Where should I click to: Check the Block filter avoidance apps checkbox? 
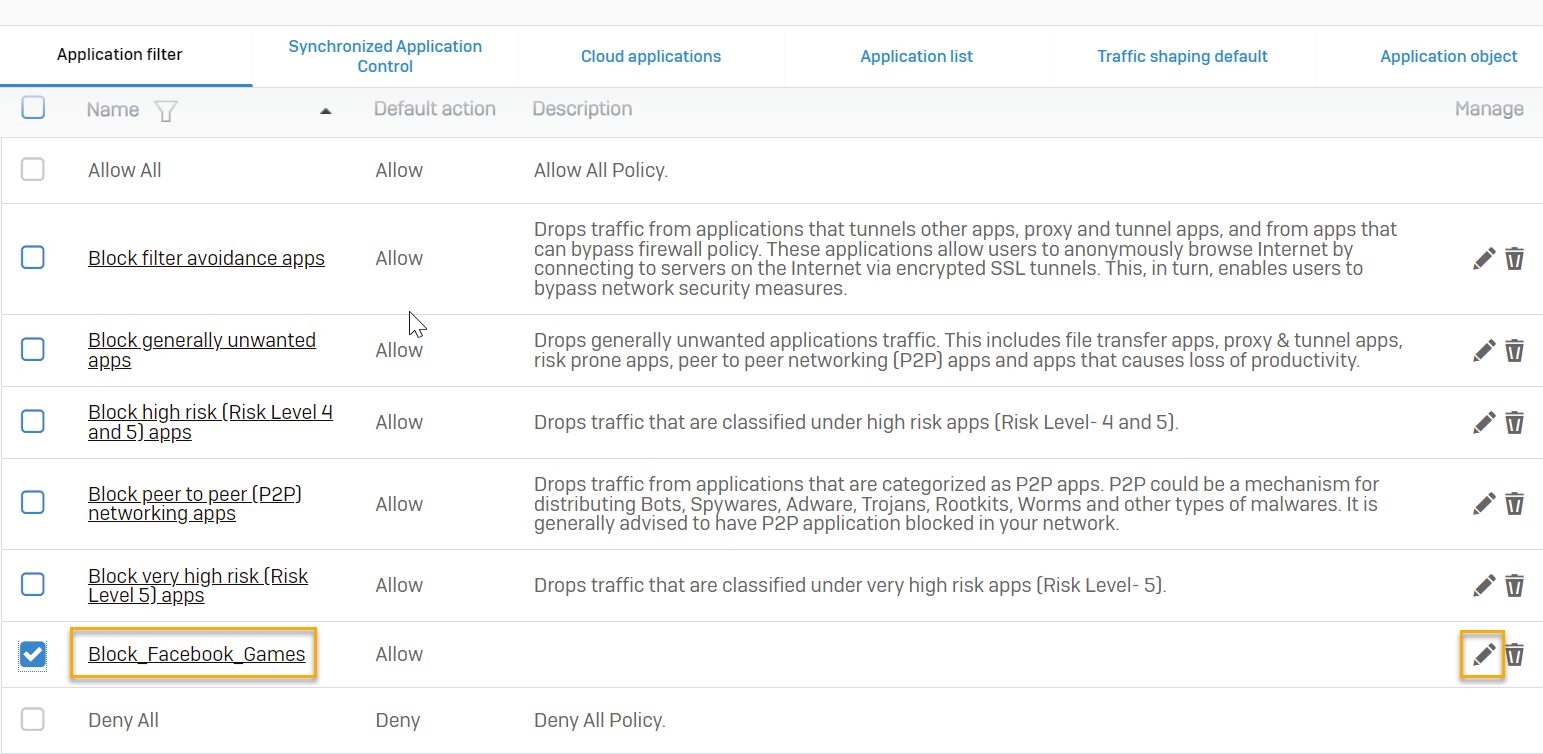pyautogui.click(x=33, y=258)
